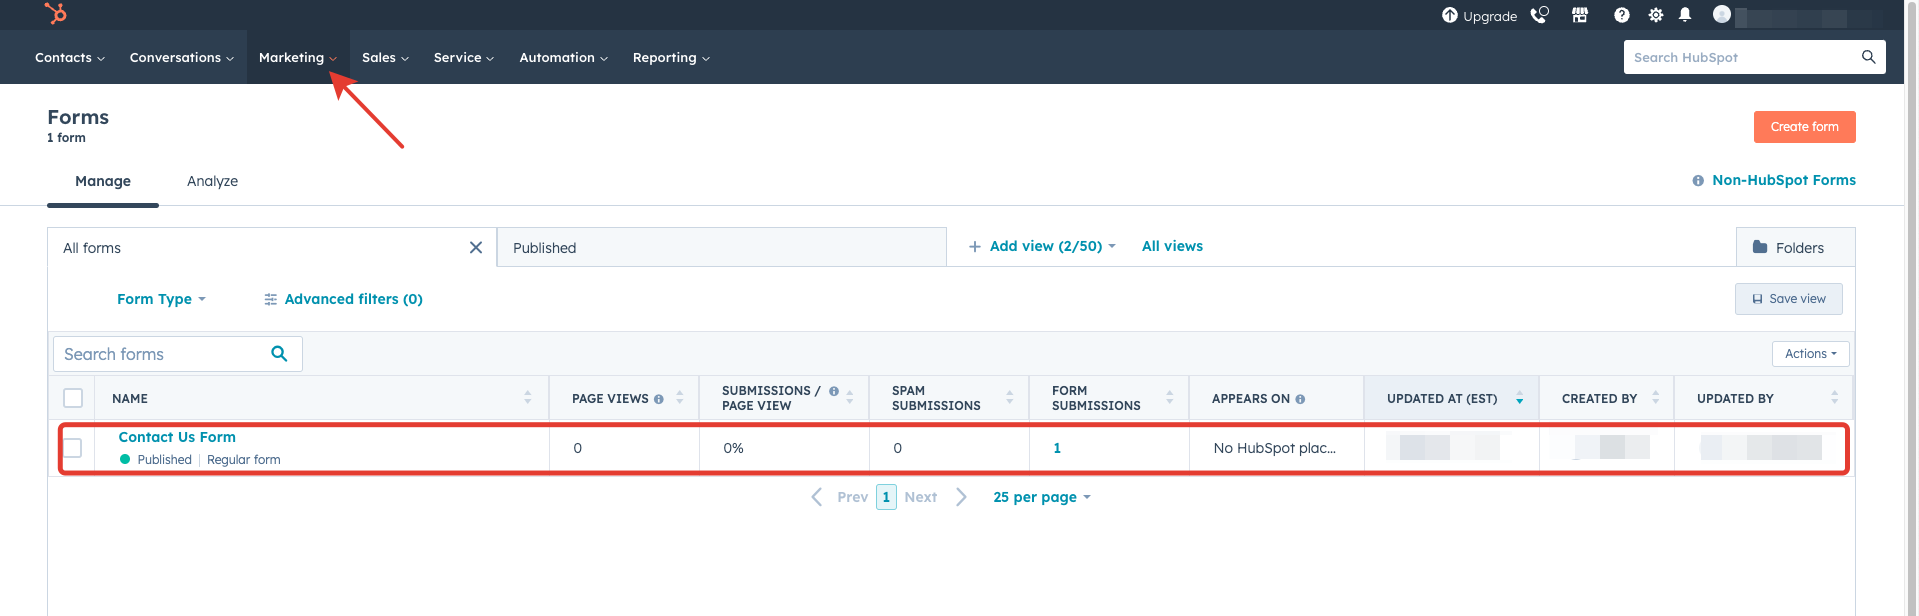1919x616 pixels.
Task: Open the Marketplace storefront icon
Action: (1580, 15)
